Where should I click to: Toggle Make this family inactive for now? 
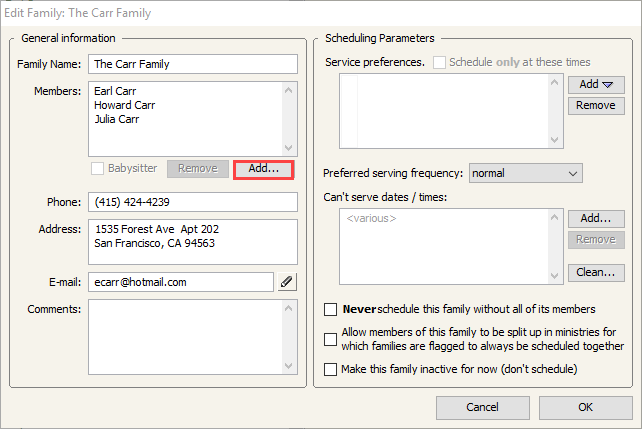point(330,369)
